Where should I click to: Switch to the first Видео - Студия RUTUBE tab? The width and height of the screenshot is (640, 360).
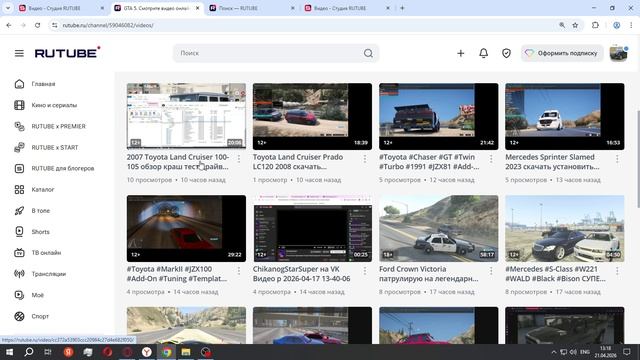tap(61, 8)
